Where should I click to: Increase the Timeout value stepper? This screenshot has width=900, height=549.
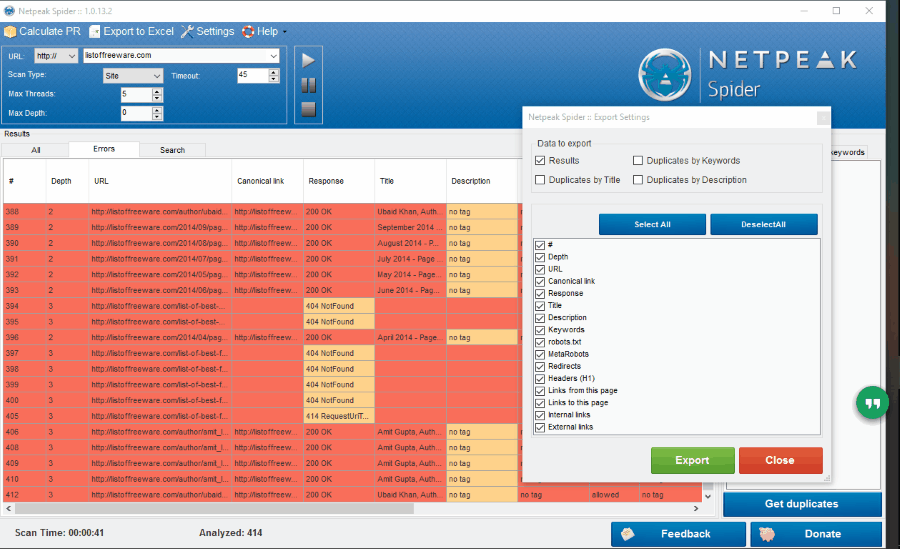274,72
